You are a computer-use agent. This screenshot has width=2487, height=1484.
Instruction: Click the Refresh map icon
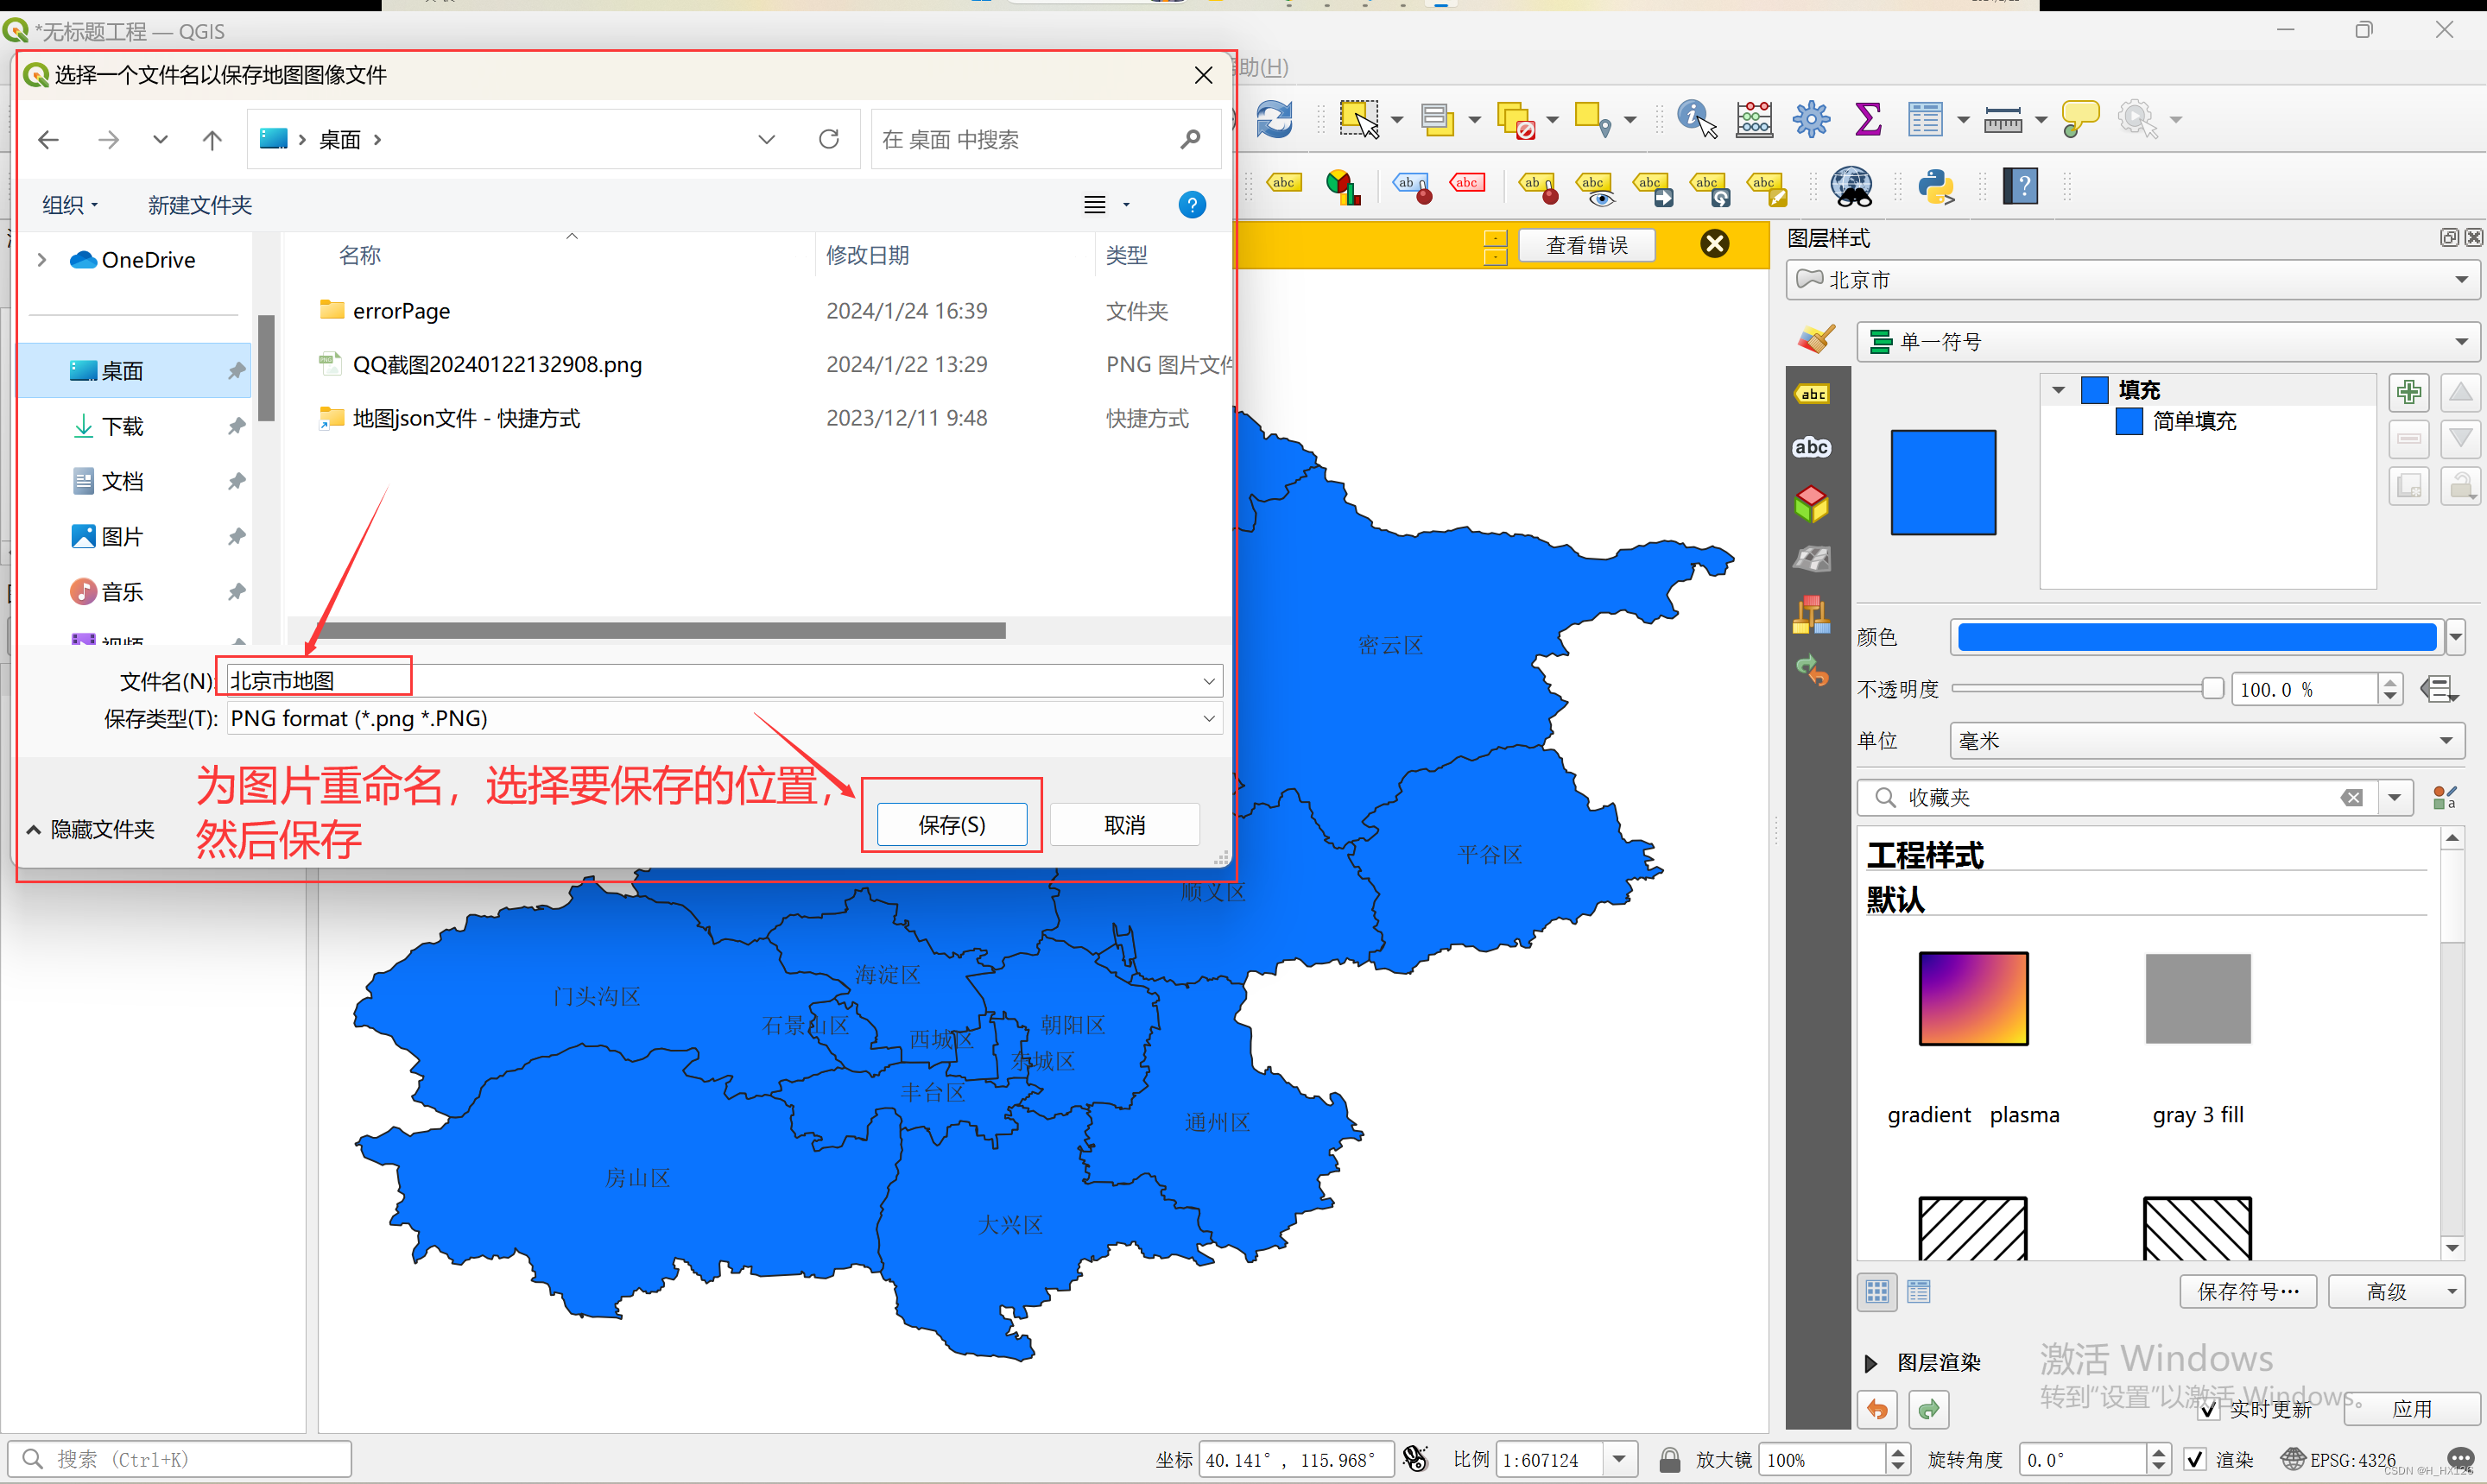1274,119
